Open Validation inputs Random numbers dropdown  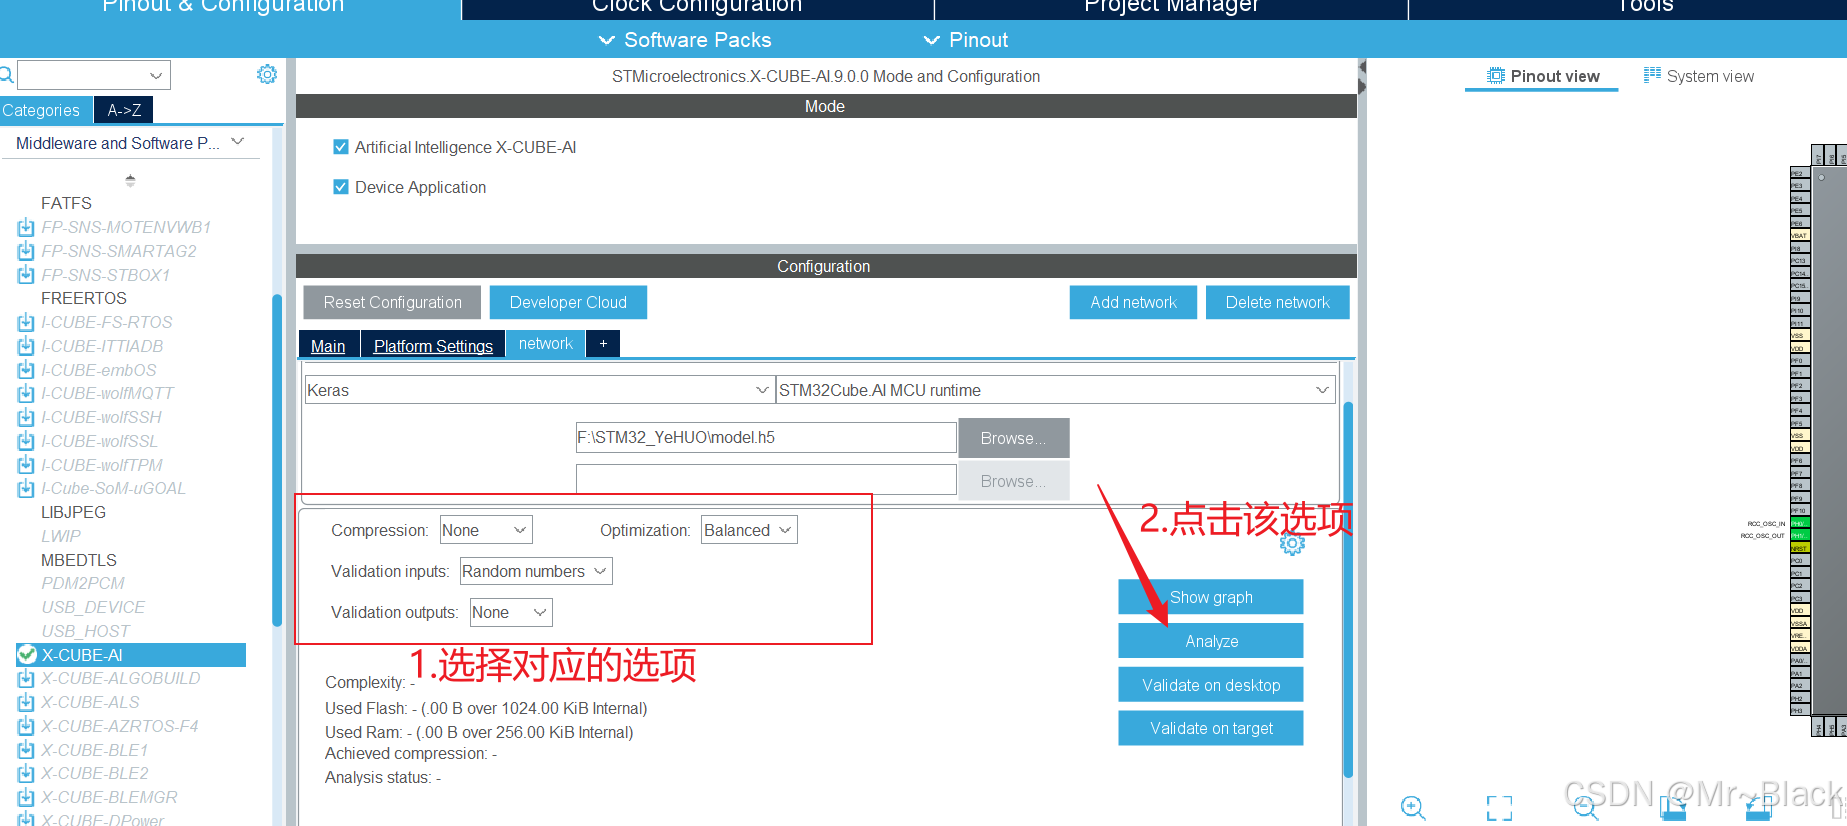click(536, 571)
